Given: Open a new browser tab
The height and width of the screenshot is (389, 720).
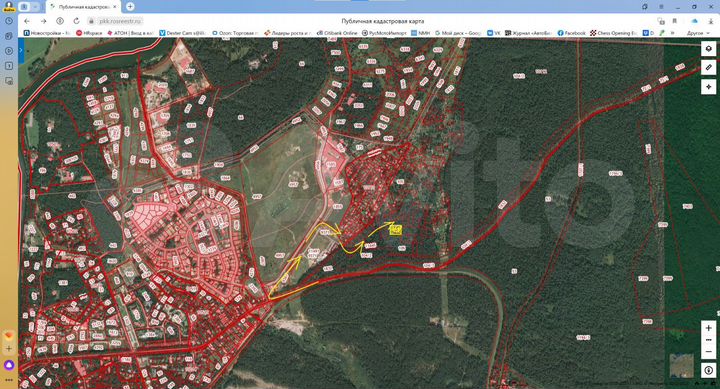Looking at the screenshot, I should (x=130, y=6).
